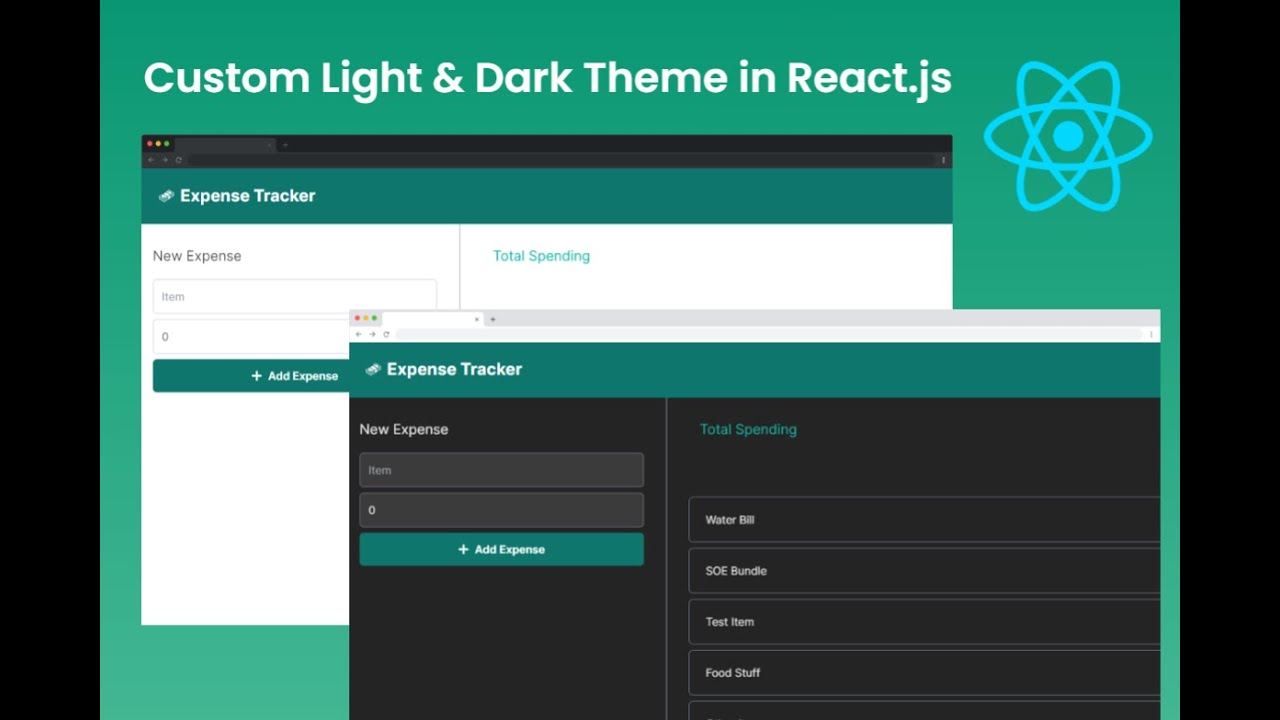The image size is (1280, 720).
Task: Click the forward arrow in the dark-theme browser window
Action: point(372,334)
